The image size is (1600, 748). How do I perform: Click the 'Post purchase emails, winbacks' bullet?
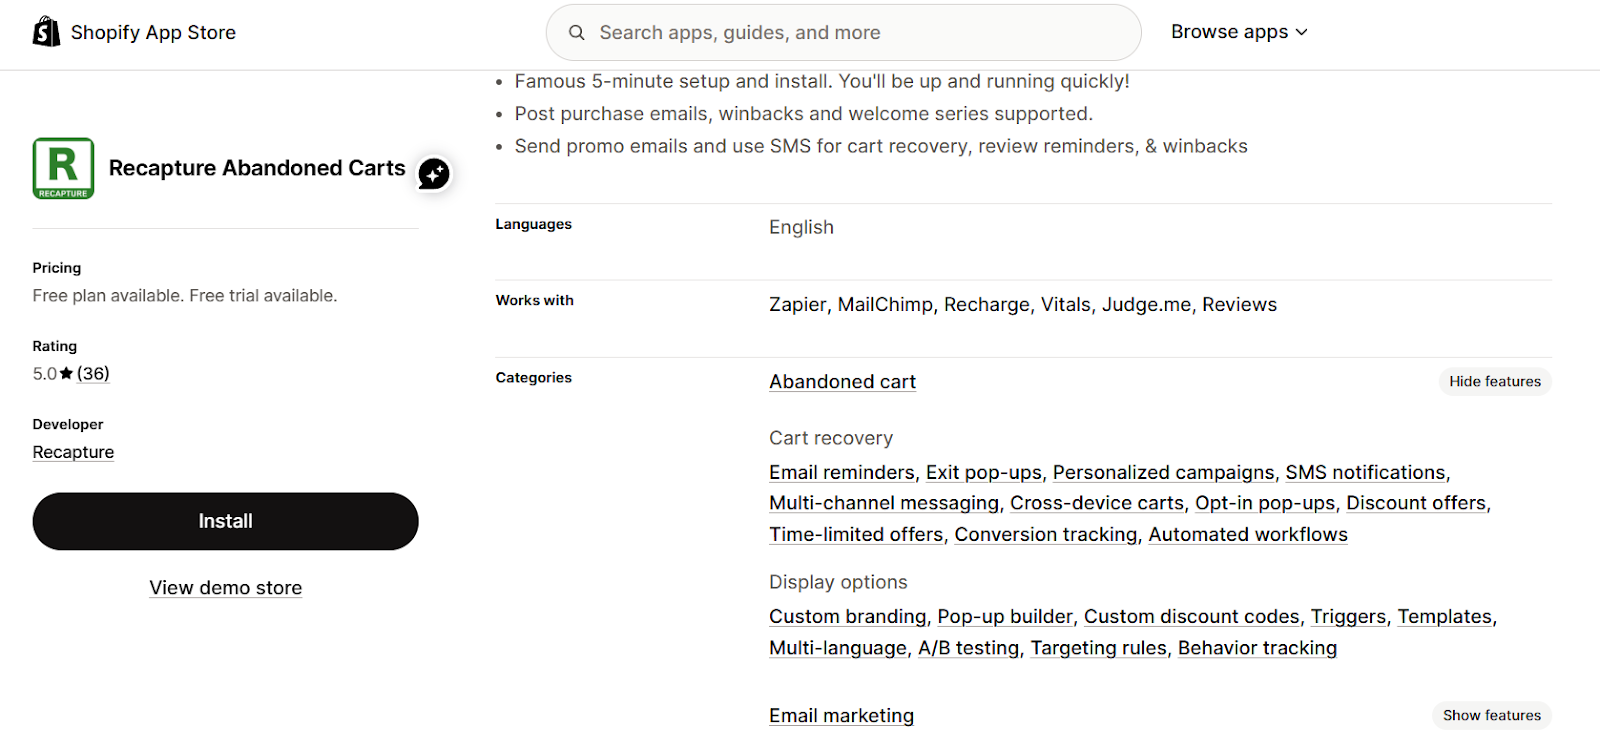tap(804, 114)
